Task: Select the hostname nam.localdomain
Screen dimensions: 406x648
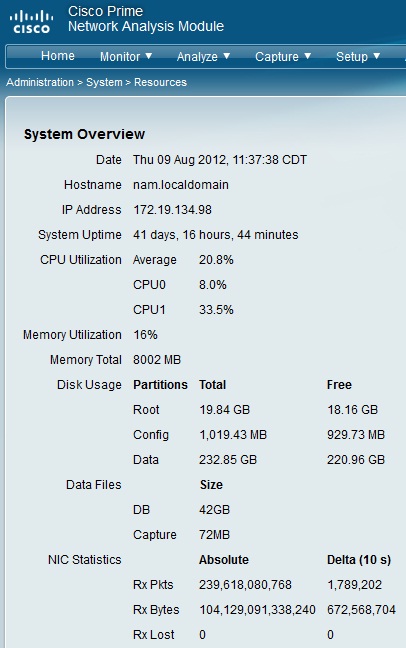Action: [x=181, y=185]
